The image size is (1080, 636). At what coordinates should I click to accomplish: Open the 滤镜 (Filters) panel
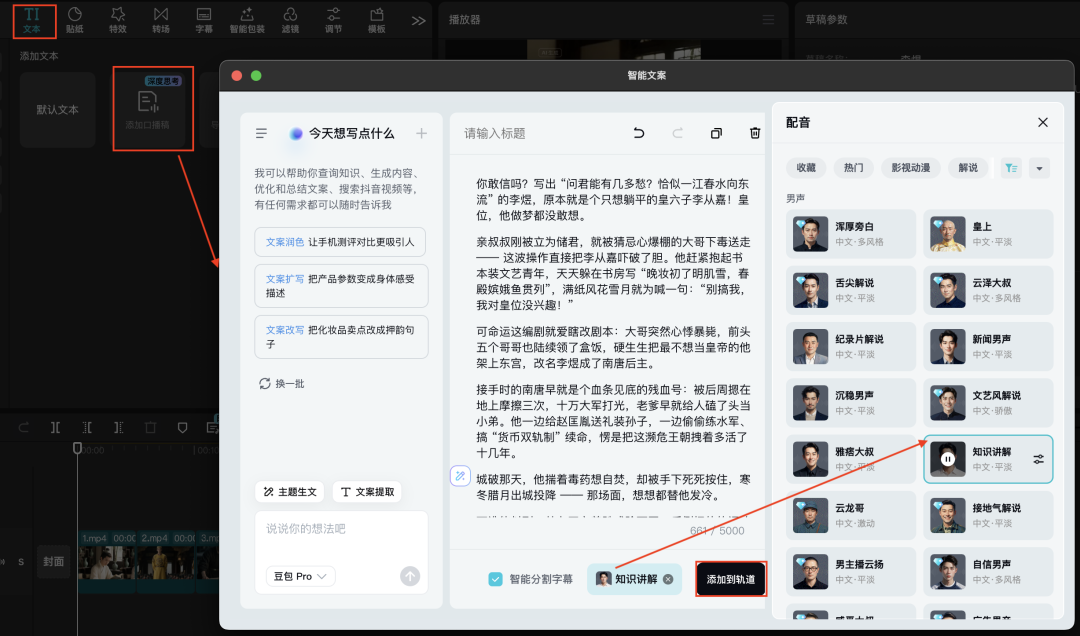[x=290, y=18]
